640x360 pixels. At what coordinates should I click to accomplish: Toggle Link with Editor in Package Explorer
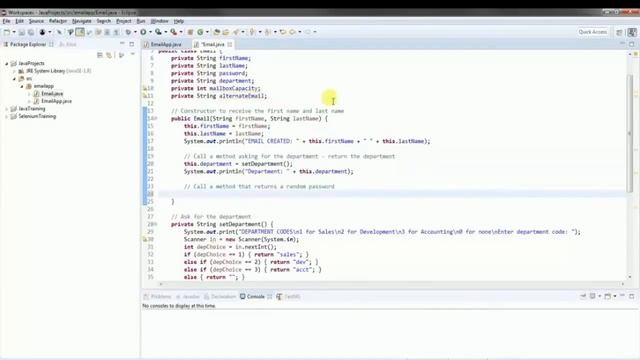pos(109,55)
